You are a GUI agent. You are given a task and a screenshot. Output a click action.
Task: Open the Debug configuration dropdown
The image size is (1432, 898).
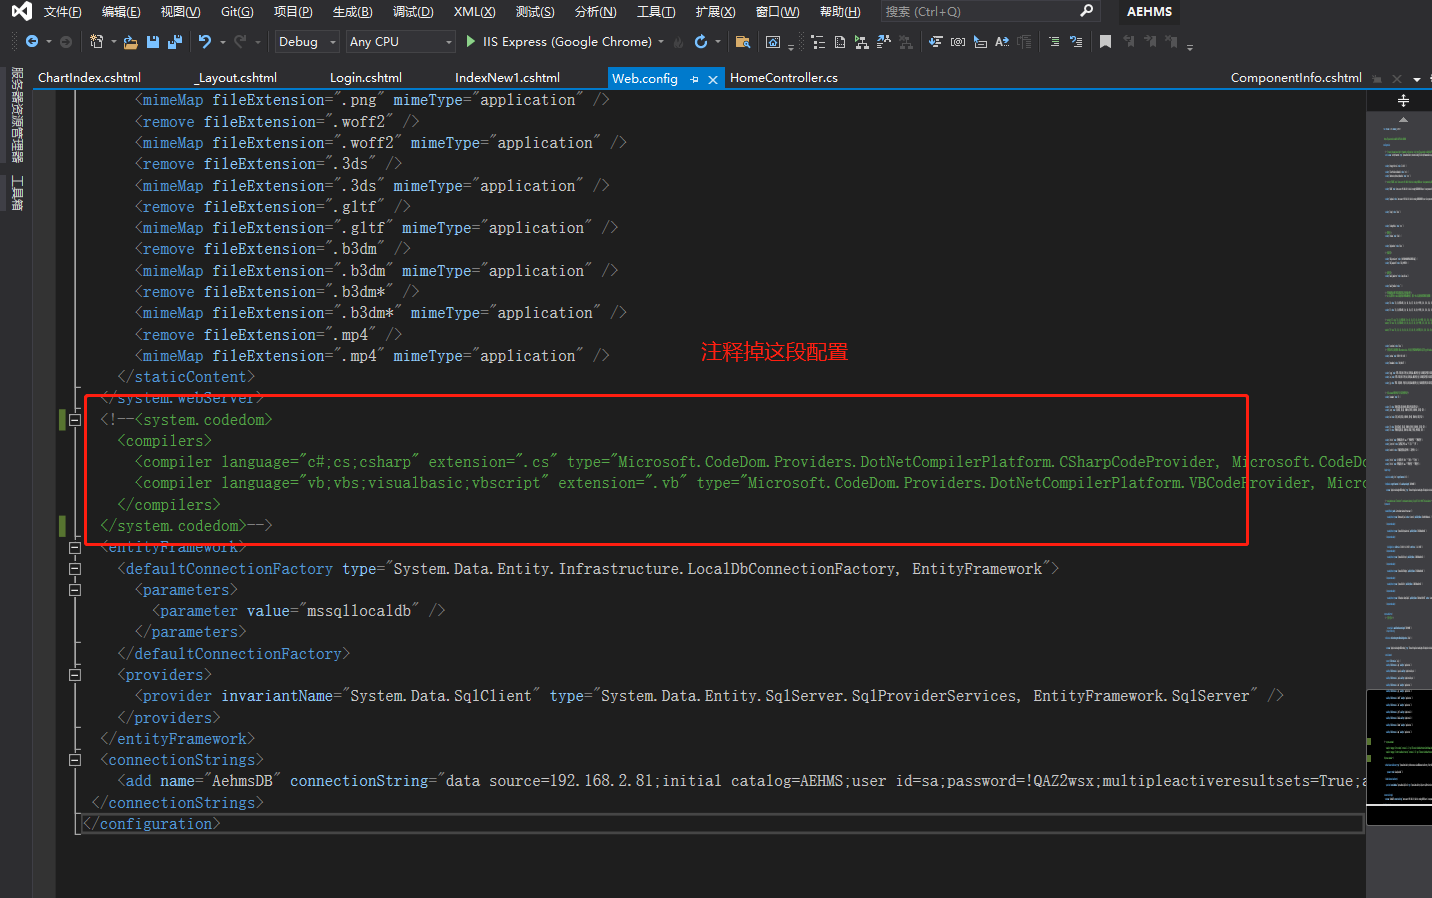coord(307,42)
